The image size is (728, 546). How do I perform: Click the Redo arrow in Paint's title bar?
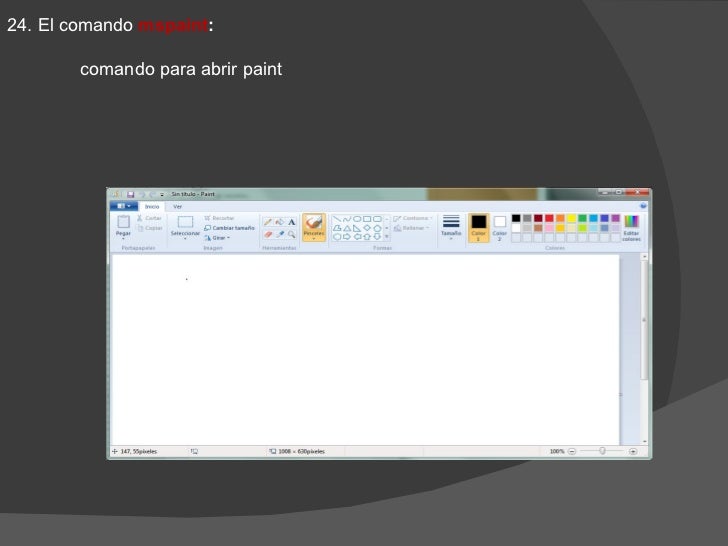tap(152, 194)
